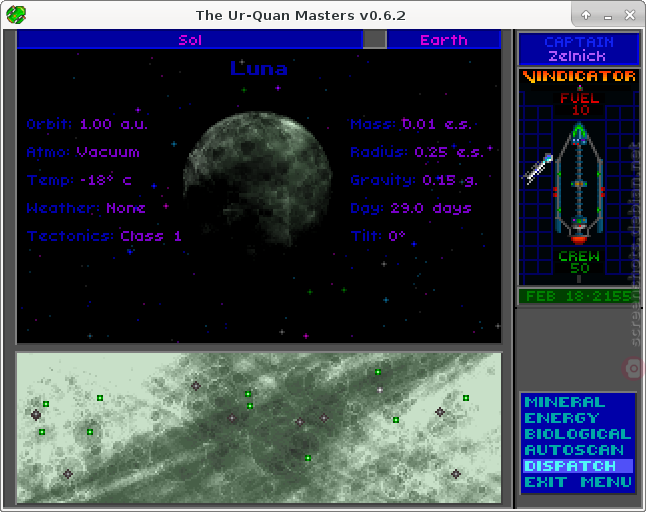Click the Luna surface scan map
This screenshot has width=646, height=512.
click(259, 428)
